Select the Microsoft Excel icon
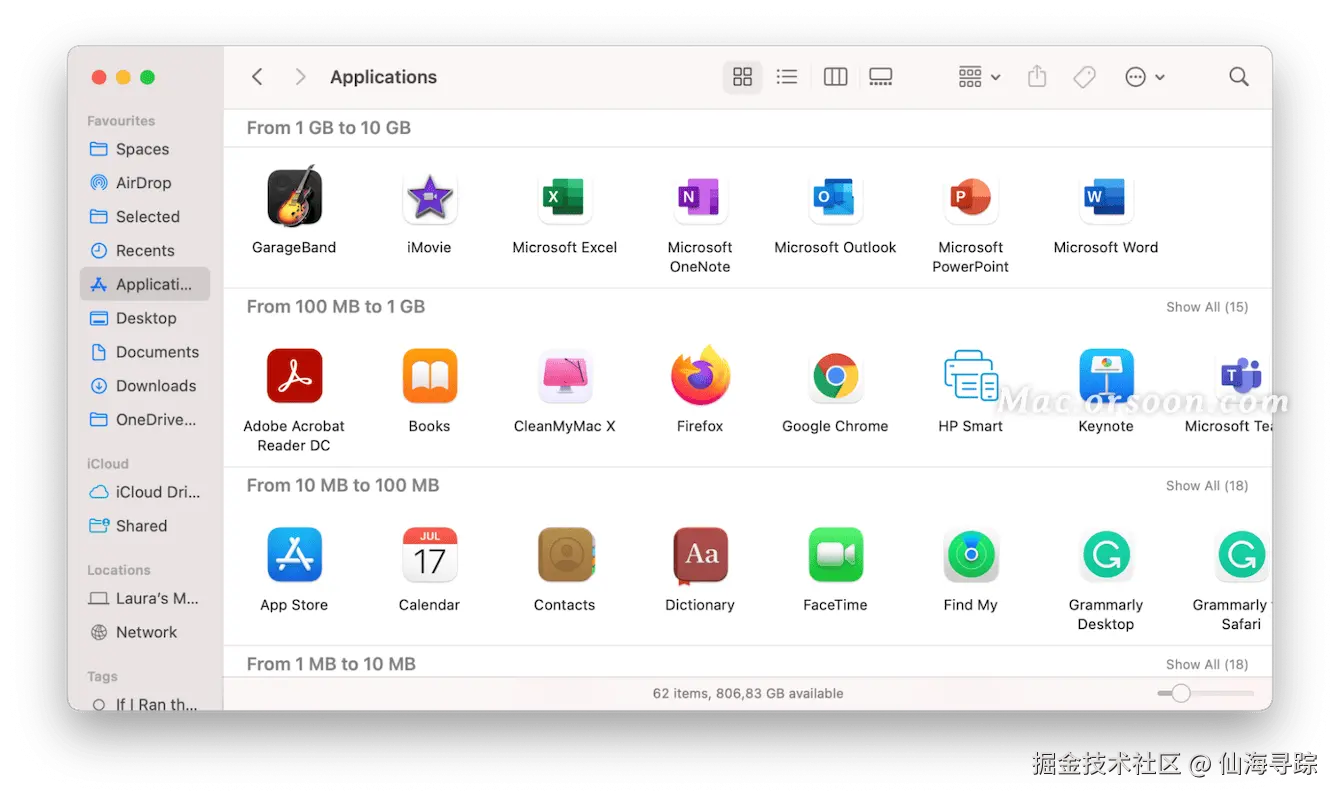This screenshot has width=1340, height=800. [x=565, y=197]
